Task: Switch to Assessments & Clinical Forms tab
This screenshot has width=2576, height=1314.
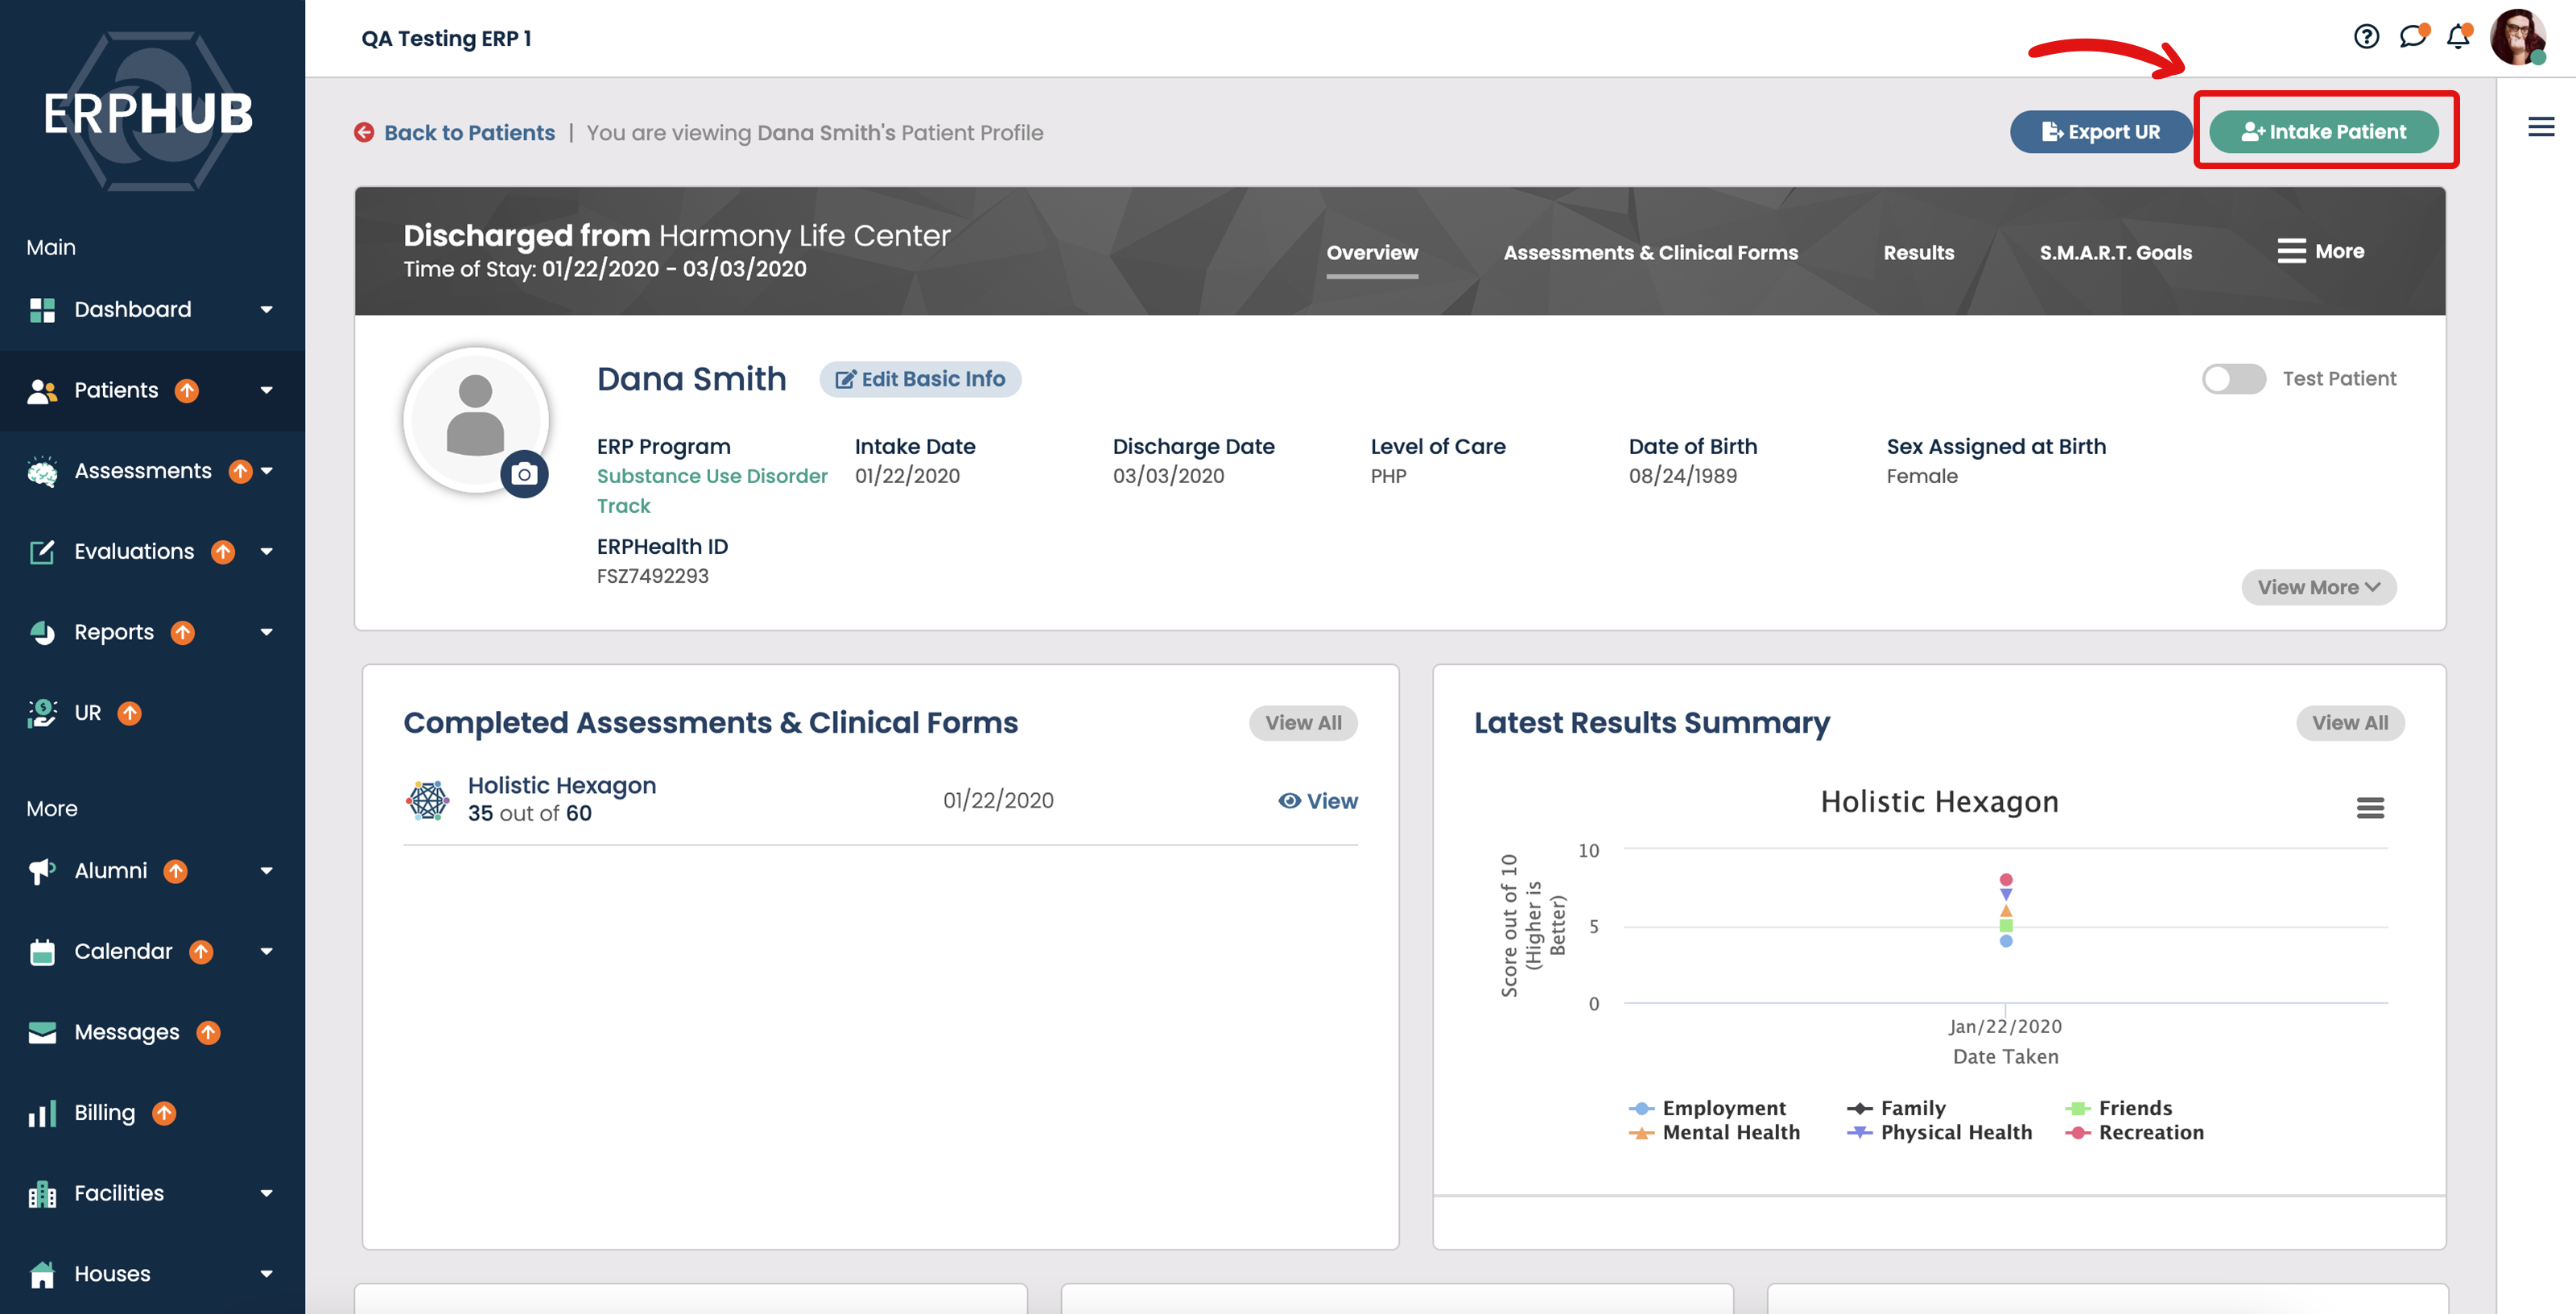Action: tap(1650, 253)
